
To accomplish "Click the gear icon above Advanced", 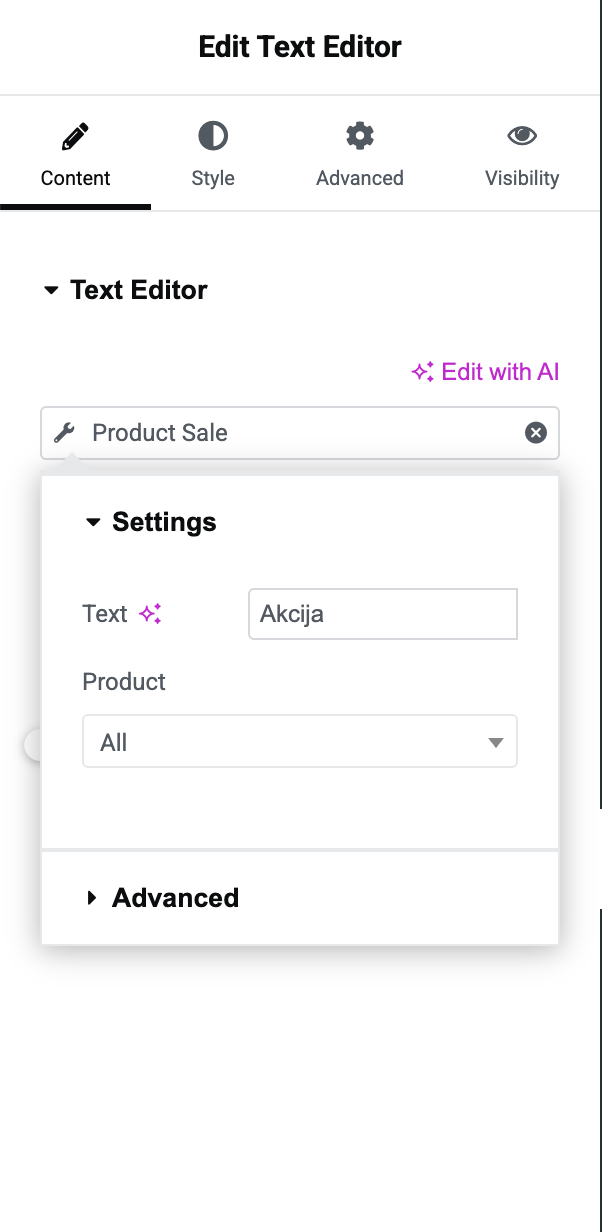I will 360,136.
